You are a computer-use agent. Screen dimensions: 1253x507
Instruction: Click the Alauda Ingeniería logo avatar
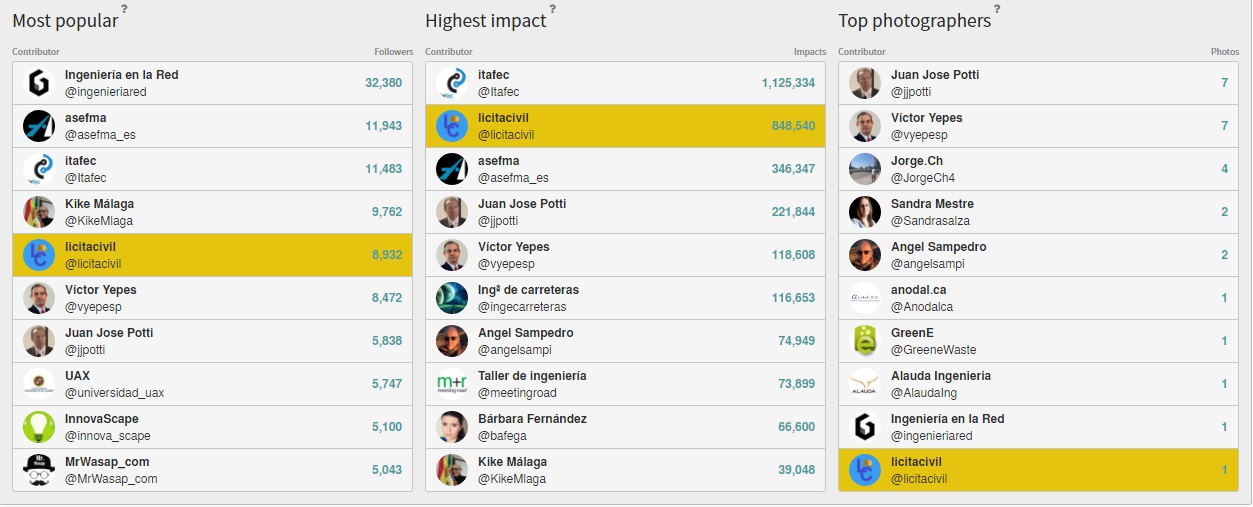click(x=865, y=384)
